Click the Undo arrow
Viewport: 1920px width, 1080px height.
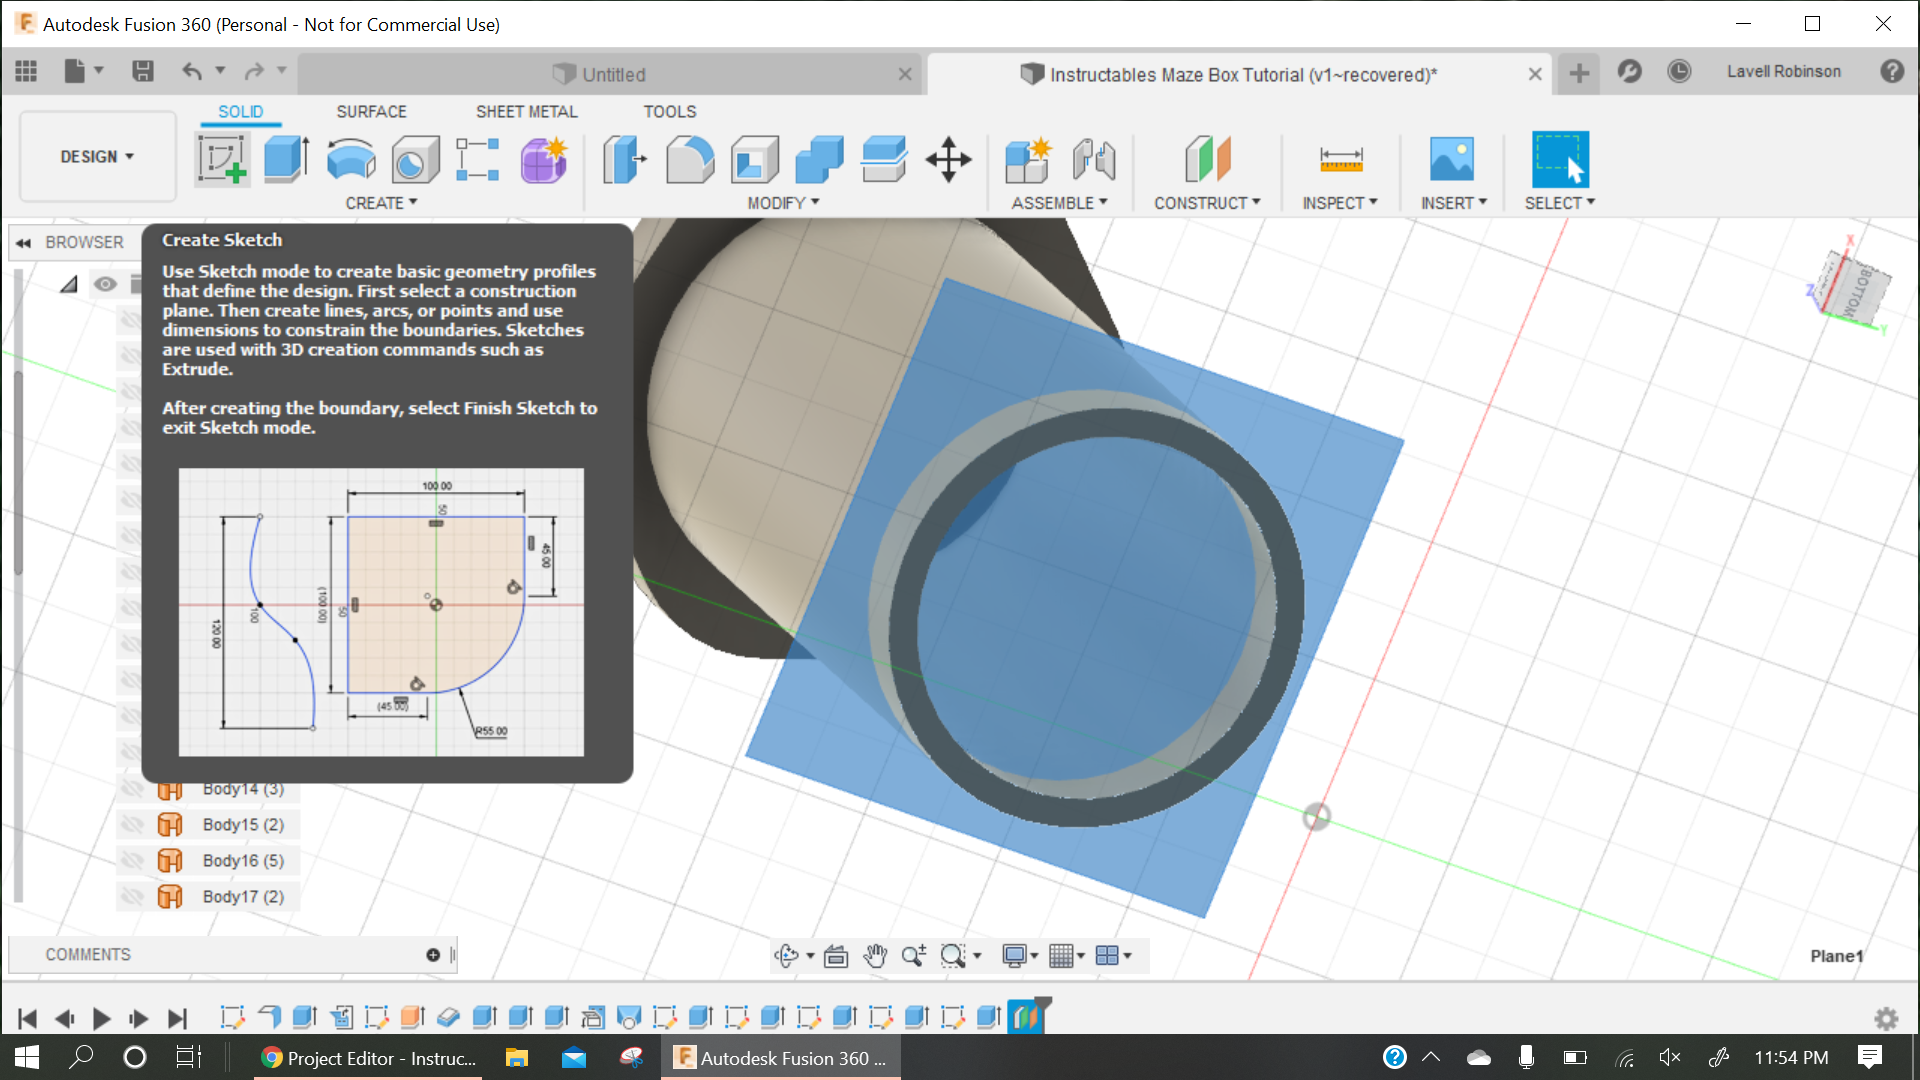192,71
